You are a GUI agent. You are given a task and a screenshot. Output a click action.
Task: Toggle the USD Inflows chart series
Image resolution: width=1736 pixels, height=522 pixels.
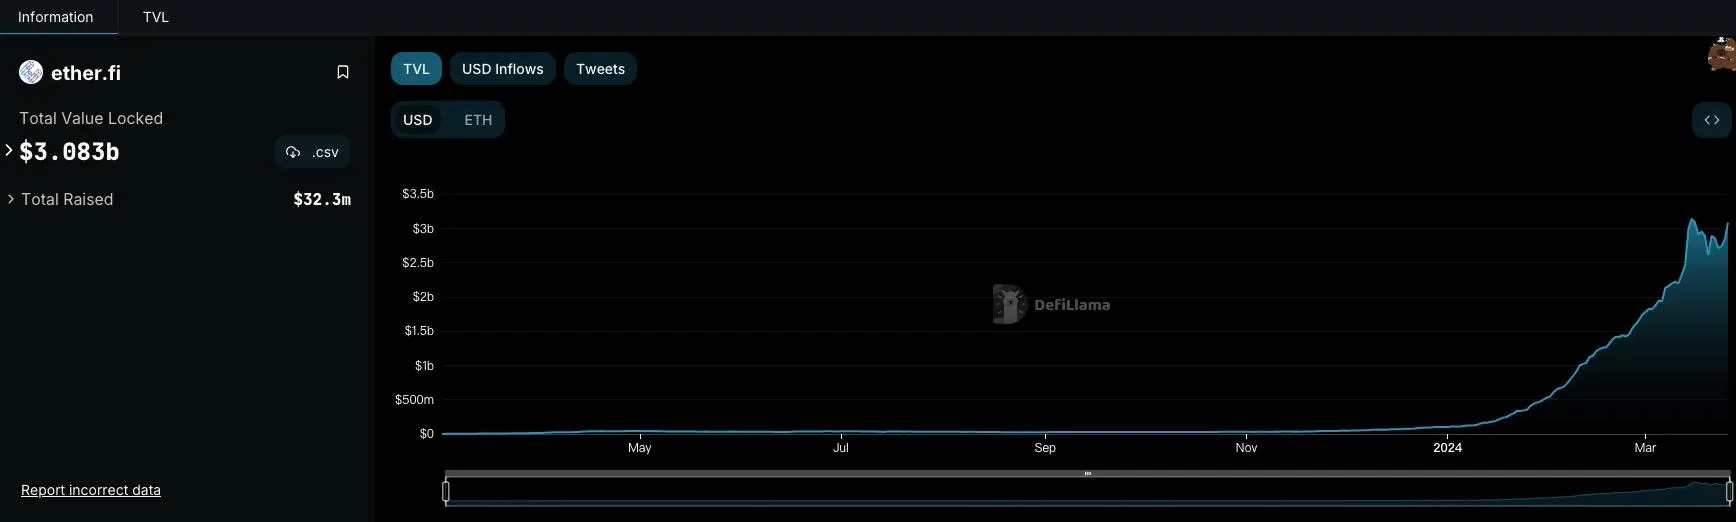[502, 69]
